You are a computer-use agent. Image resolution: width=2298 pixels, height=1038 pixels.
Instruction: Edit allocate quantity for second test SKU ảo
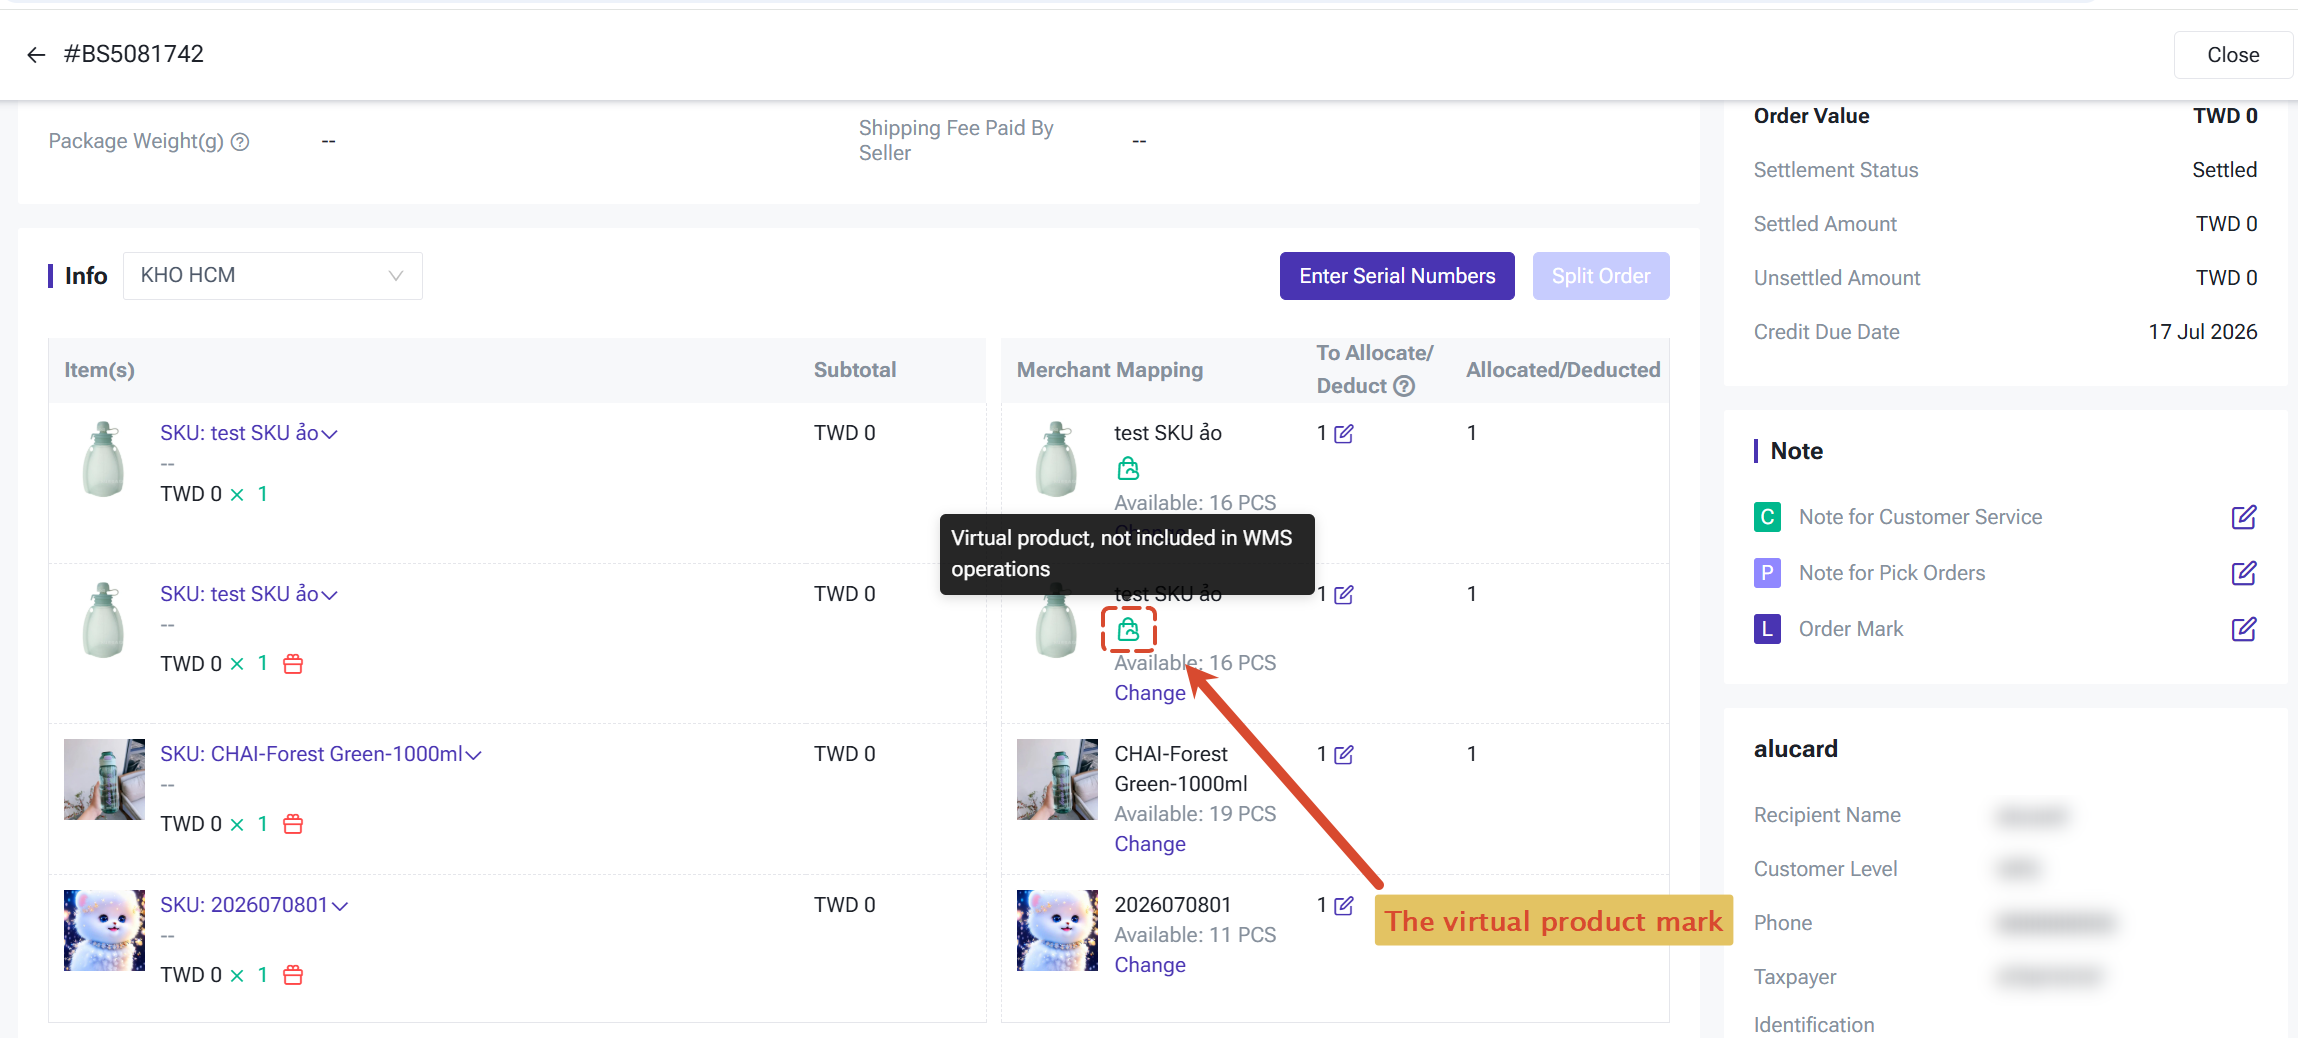[x=1344, y=595]
